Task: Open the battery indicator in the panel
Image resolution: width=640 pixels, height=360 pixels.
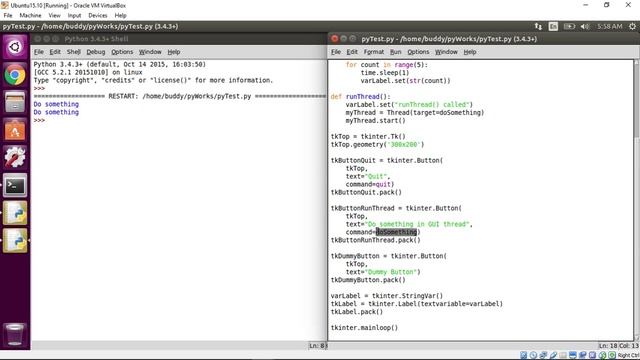Action: click(x=569, y=27)
